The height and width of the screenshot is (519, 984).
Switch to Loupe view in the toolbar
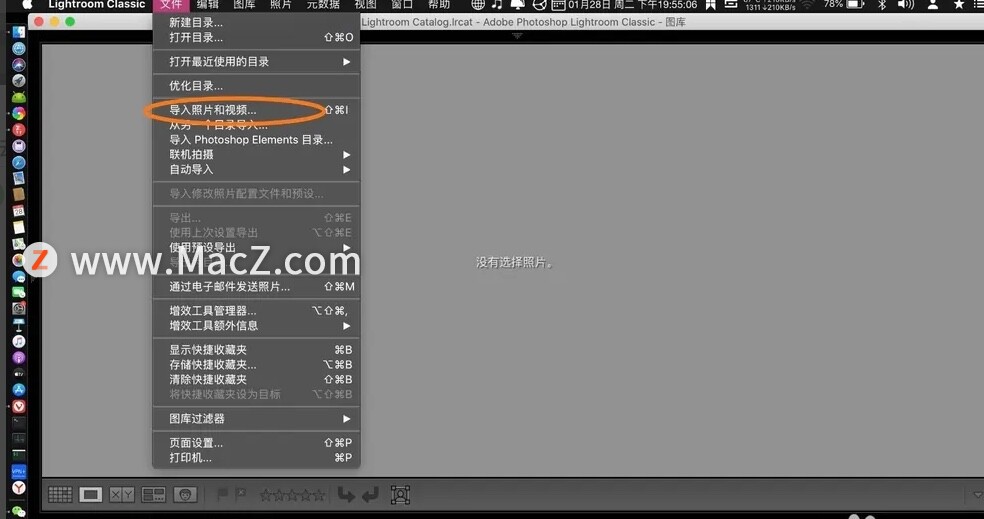pos(90,495)
